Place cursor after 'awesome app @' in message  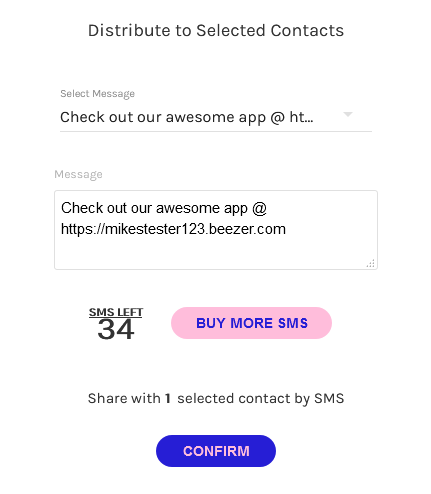267,208
